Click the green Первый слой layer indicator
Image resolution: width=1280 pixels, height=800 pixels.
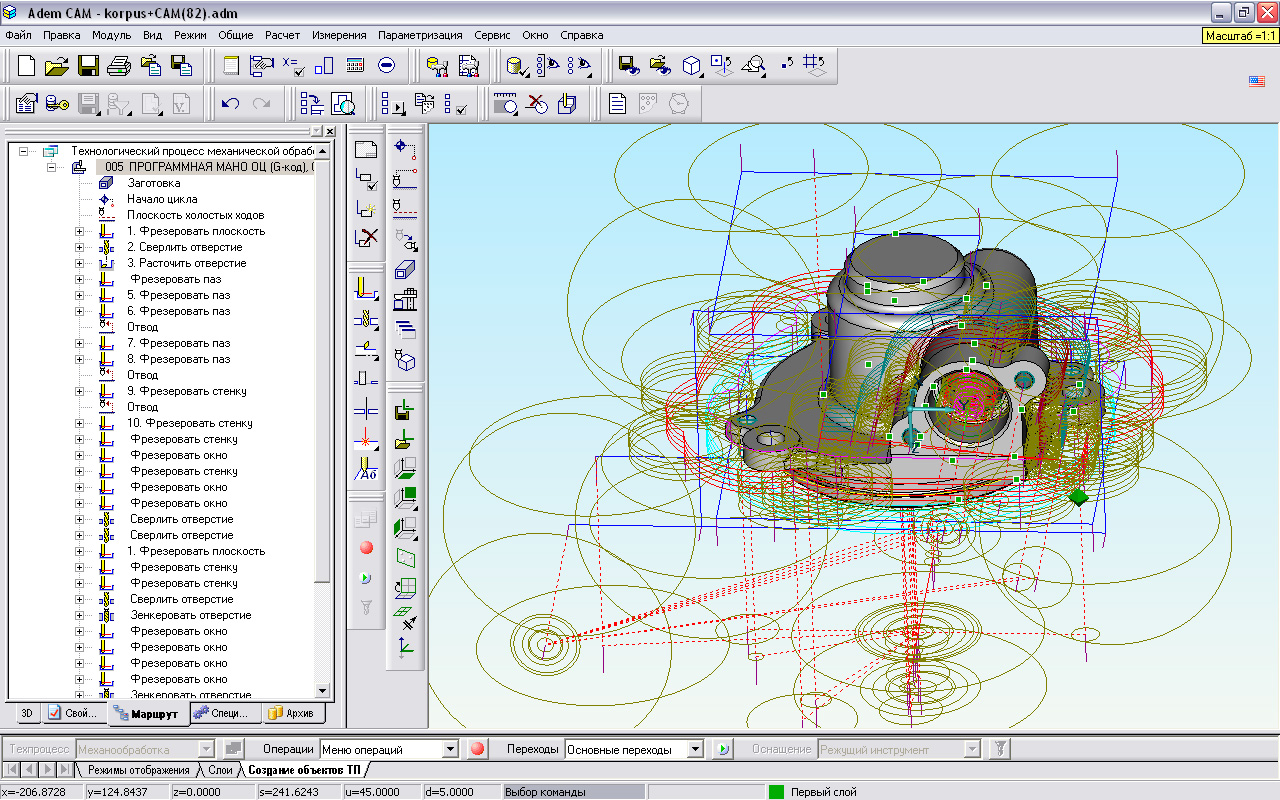click(x=776, y=792)
